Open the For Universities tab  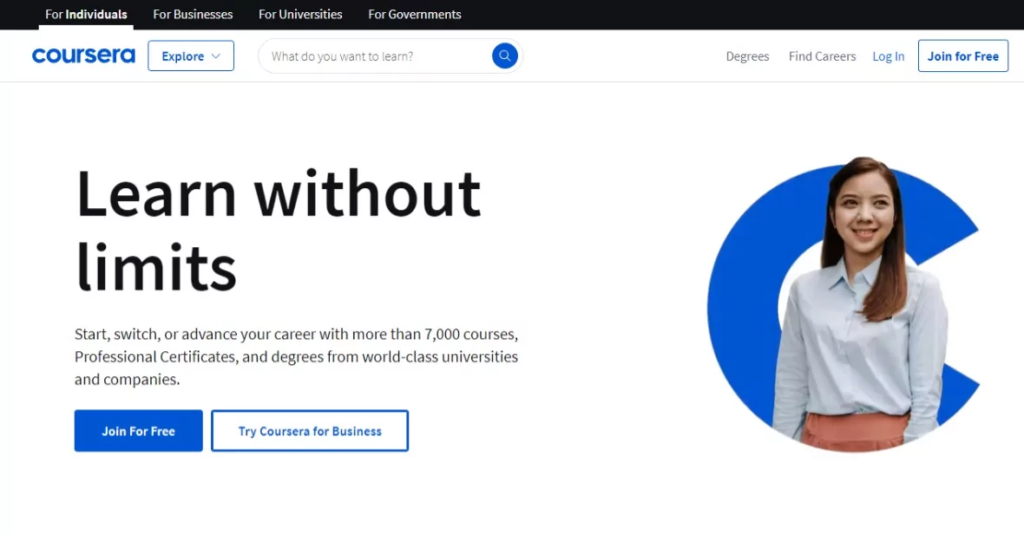tap(300, 14)
